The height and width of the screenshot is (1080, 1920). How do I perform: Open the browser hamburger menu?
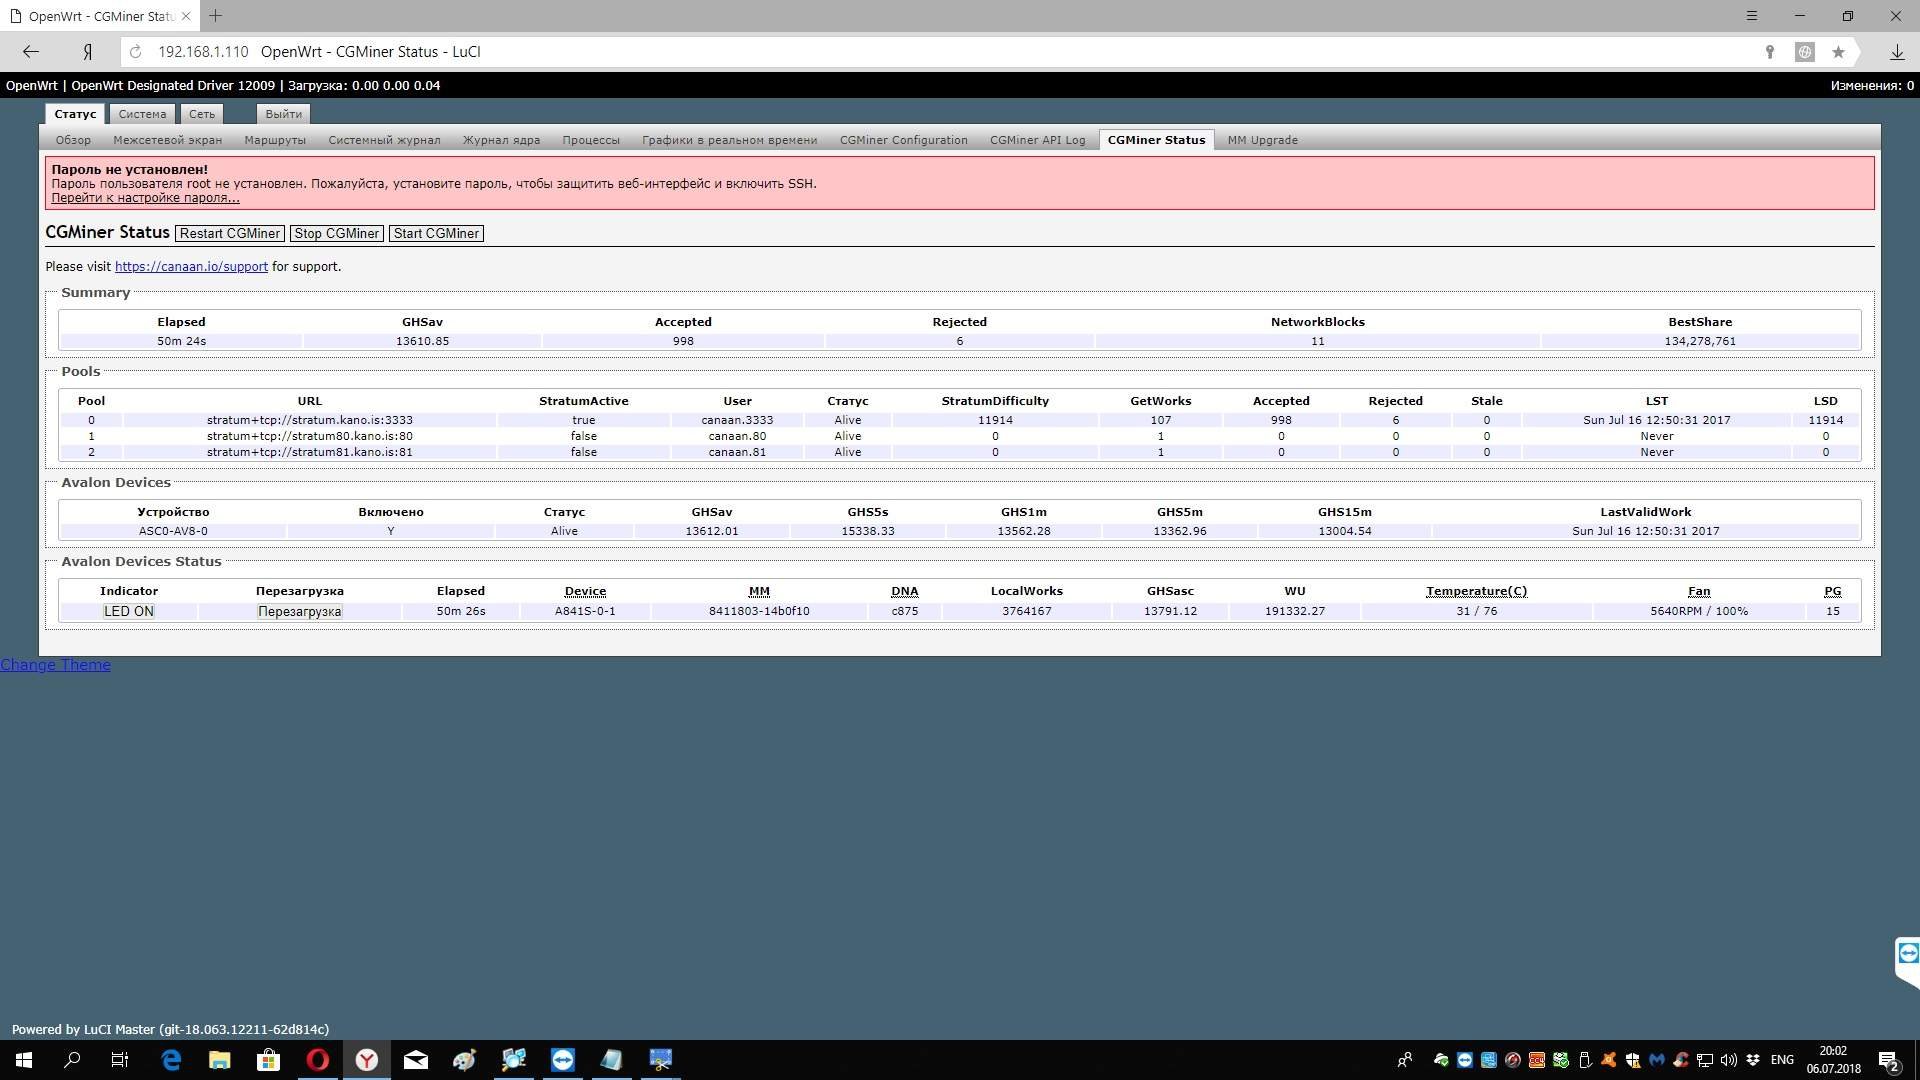1752,16
